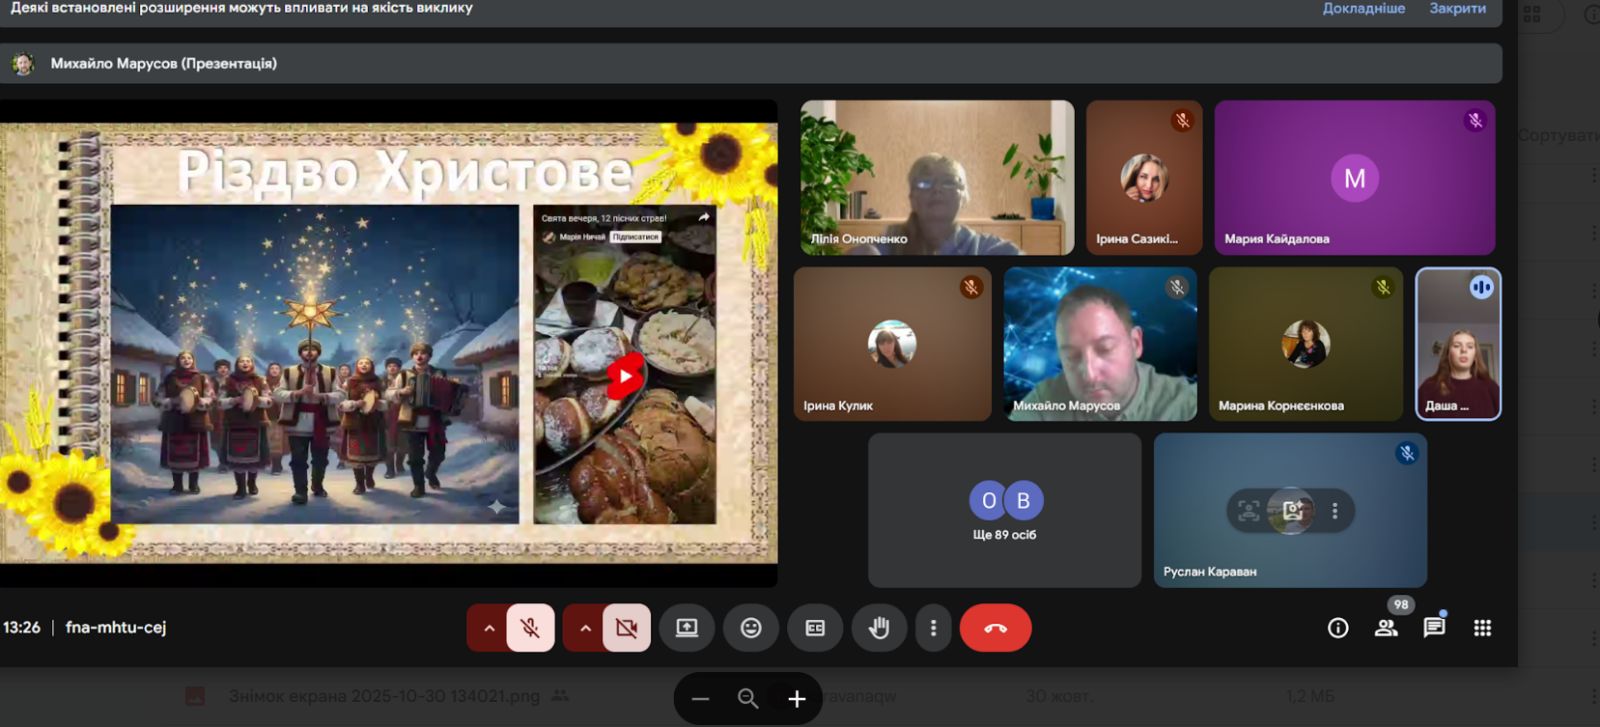Image resolution: width=1600 pixels, height=727 pixels.
Task: Click the present screen share icon
Action: [687, 628]
